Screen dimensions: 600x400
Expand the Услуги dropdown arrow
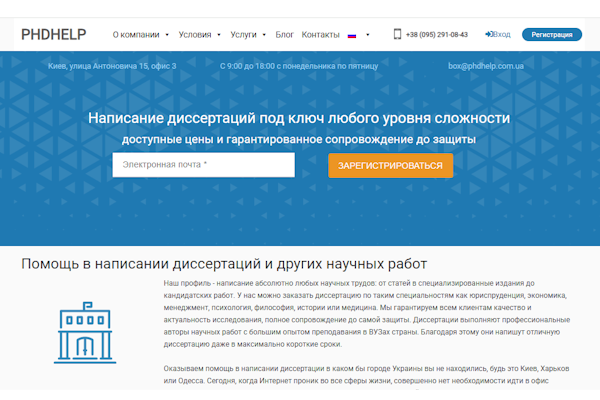[x=264, y=35]
